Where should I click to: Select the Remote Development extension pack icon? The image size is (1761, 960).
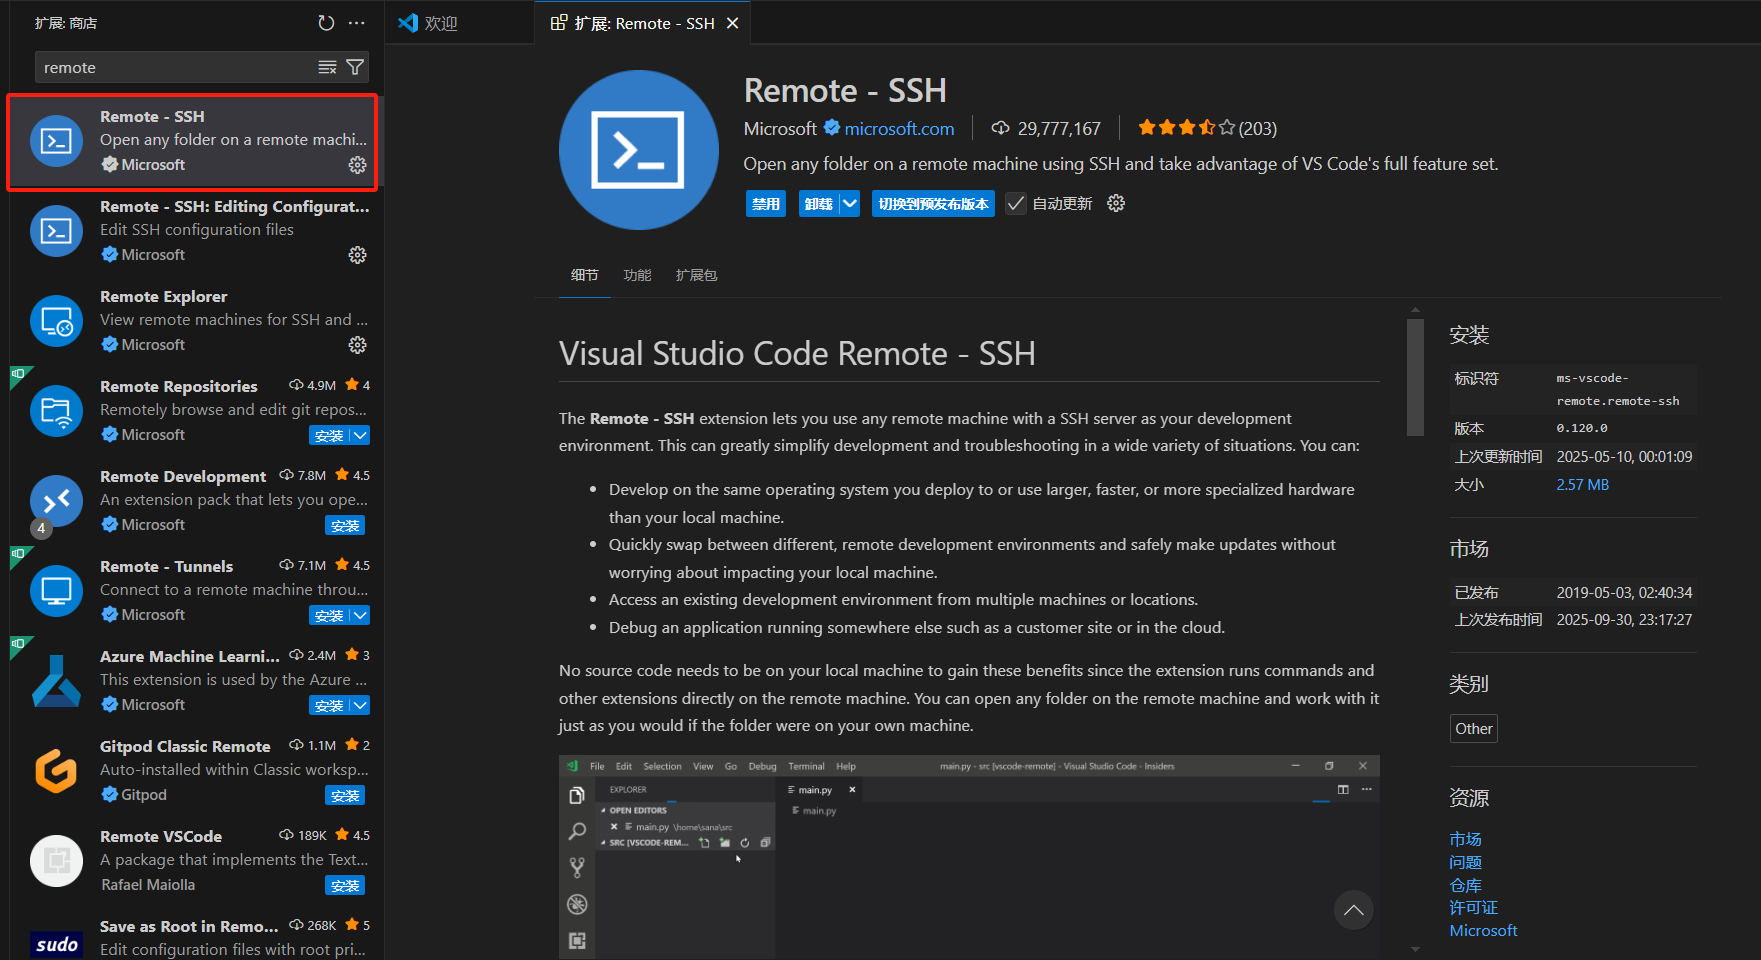pos(56,501)
